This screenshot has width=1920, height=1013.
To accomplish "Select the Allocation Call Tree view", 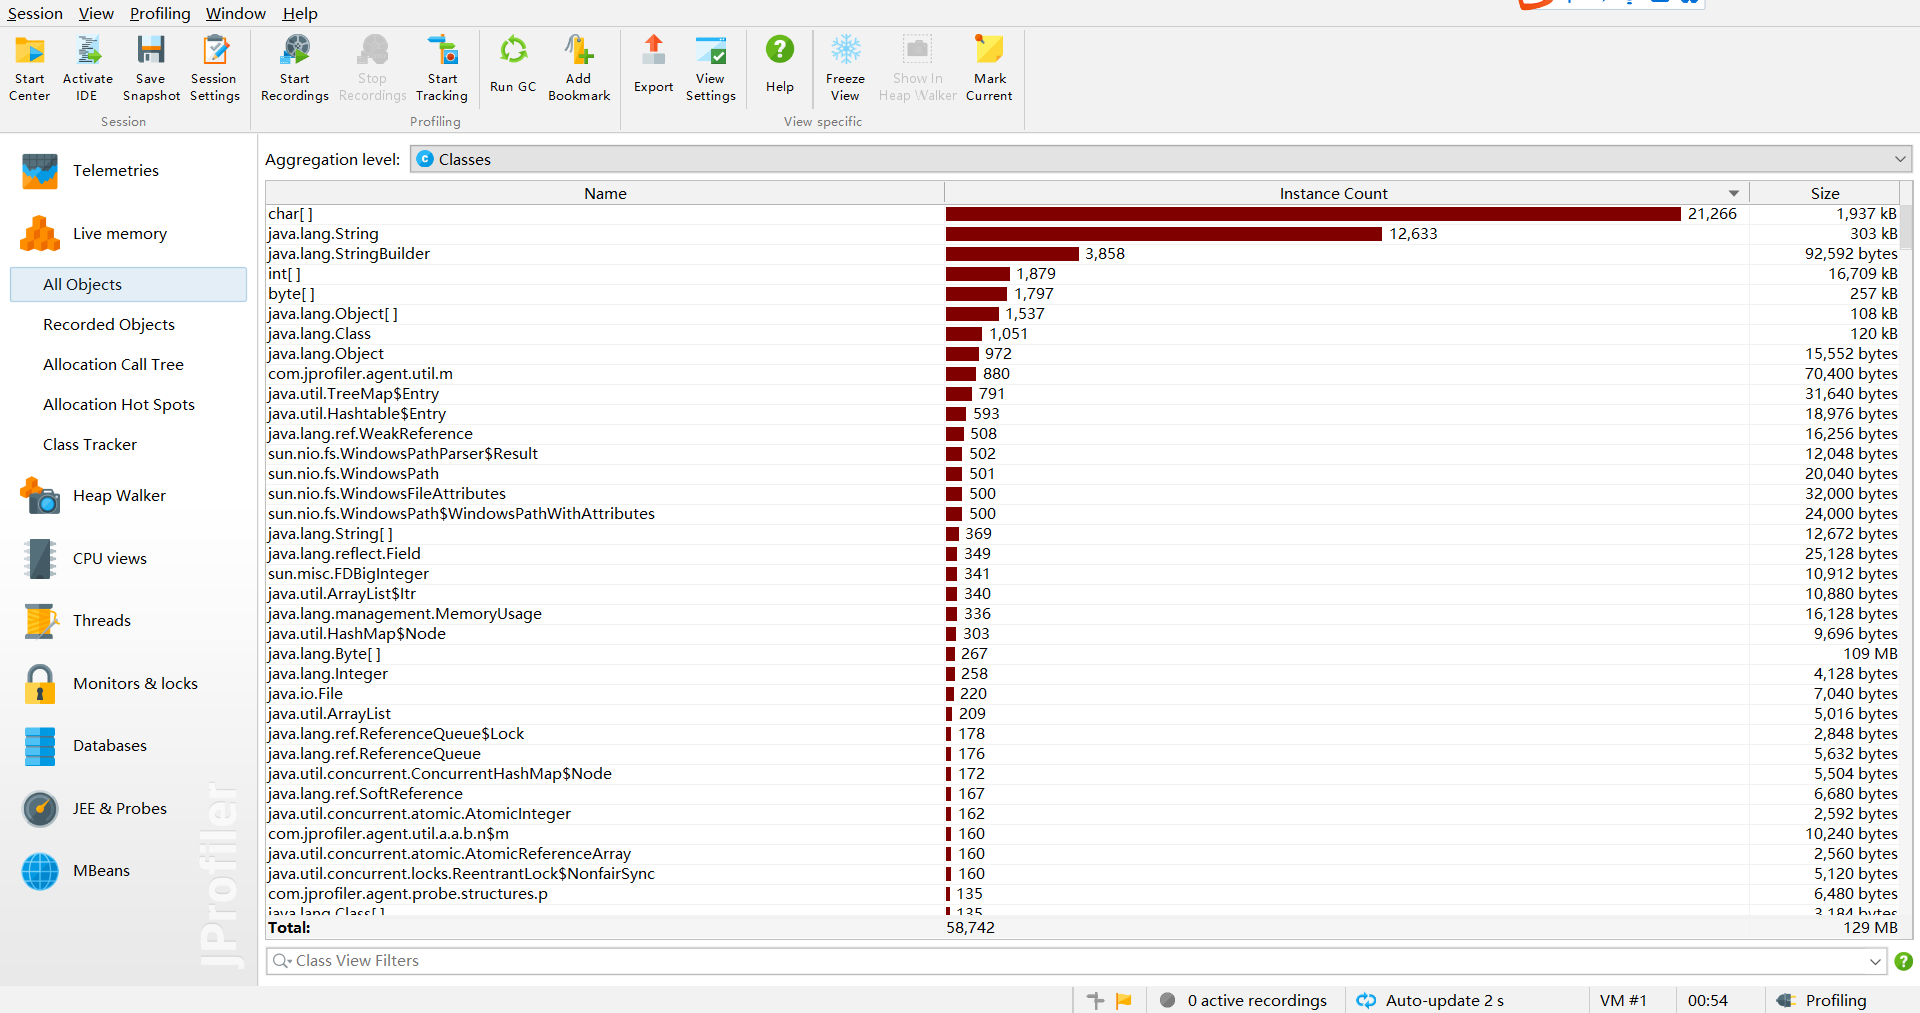I will click(x=113, y=365).
